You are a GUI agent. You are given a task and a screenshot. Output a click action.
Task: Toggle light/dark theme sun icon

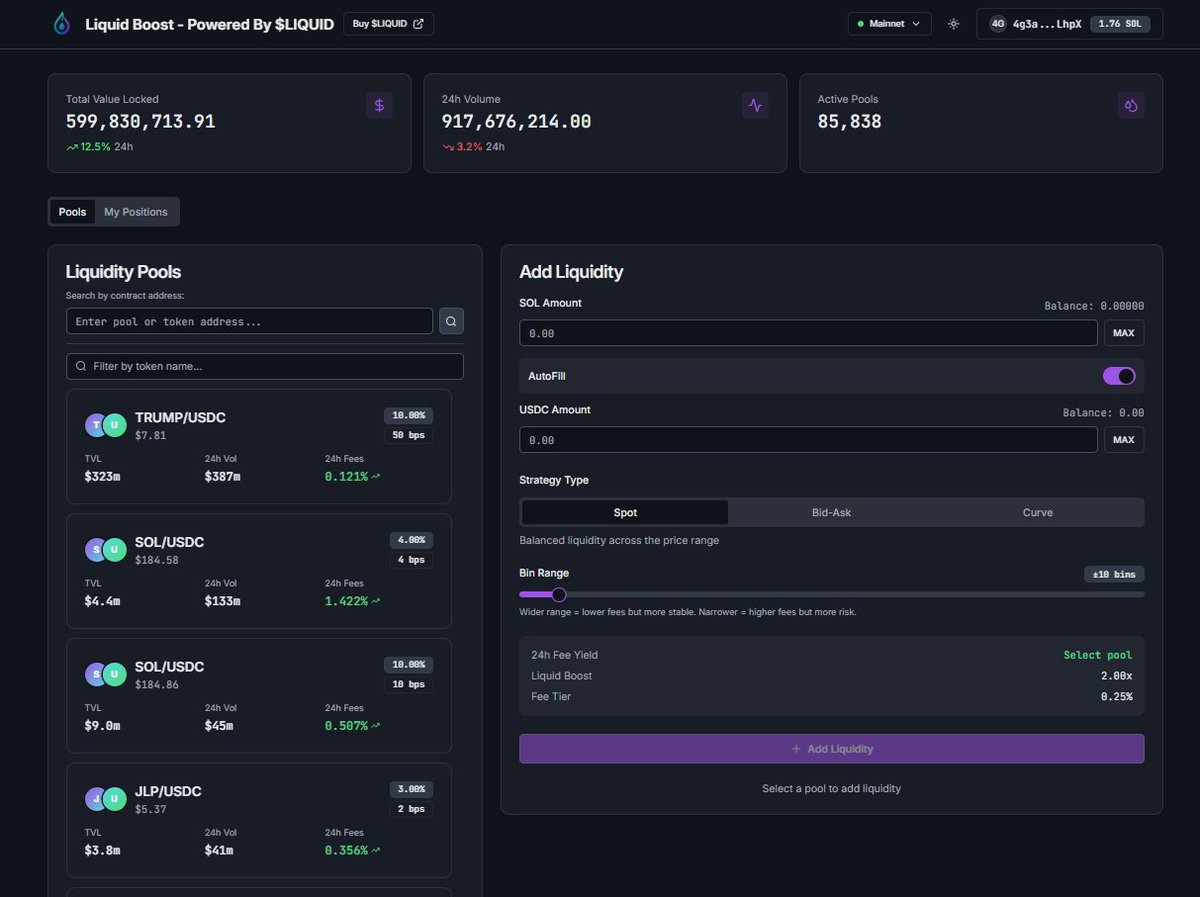(x=954, y=24)
